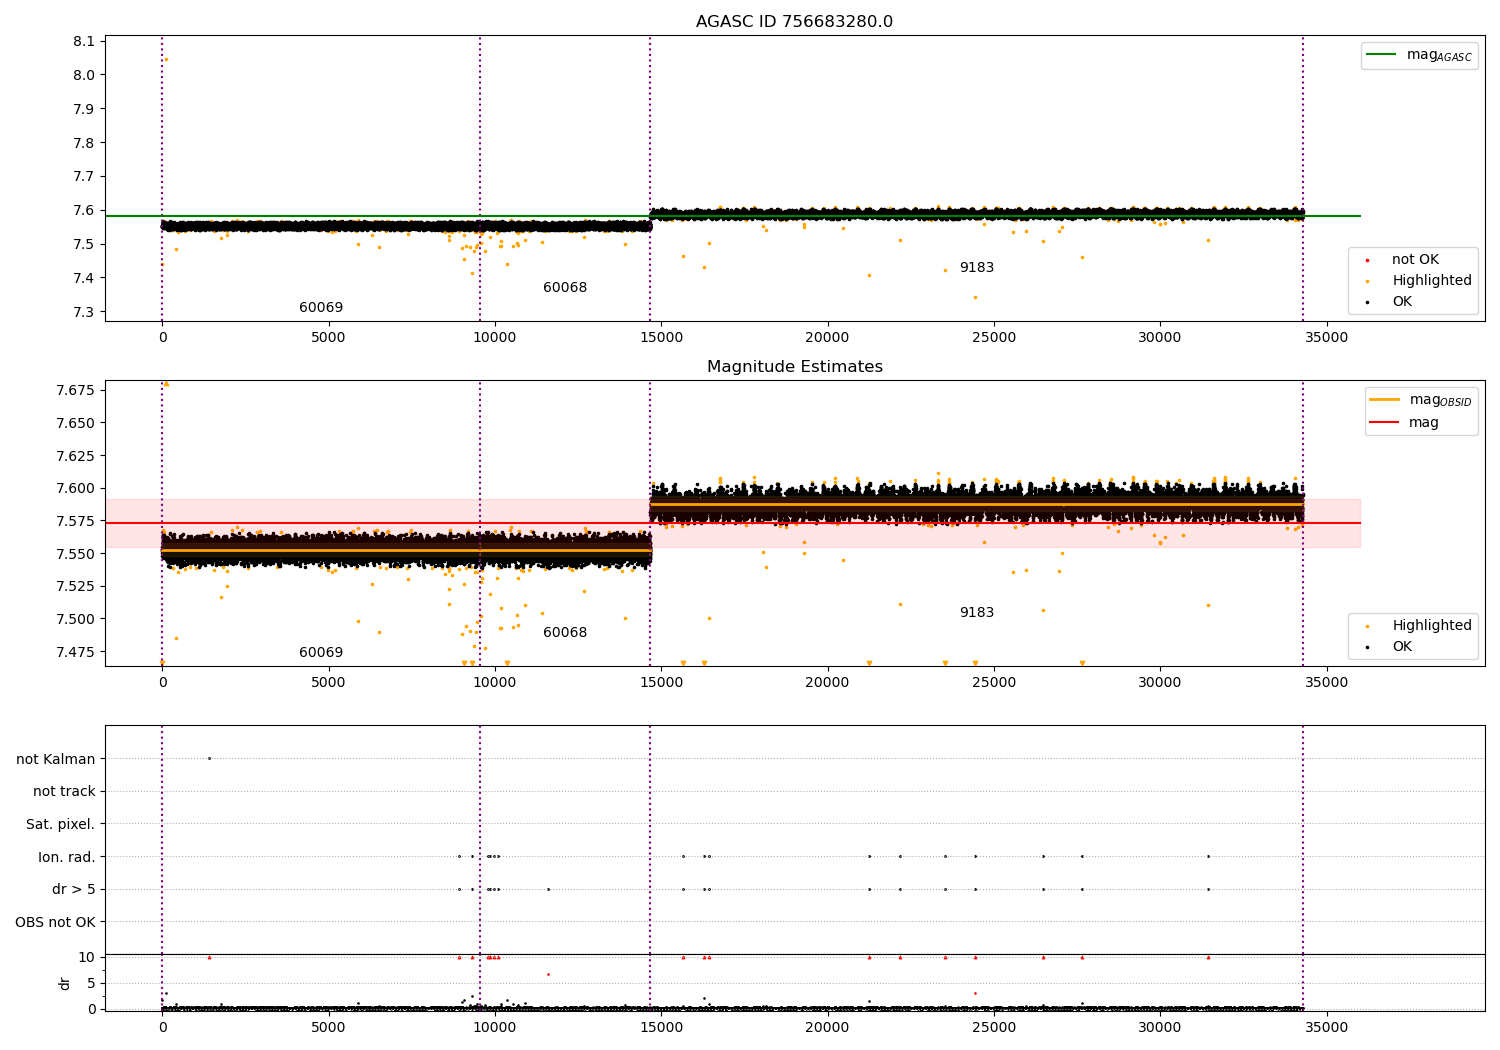1500x1050 pixels.
Task: Click the obsid label '9183' in the middle plot
Action: tap(977, 613)
